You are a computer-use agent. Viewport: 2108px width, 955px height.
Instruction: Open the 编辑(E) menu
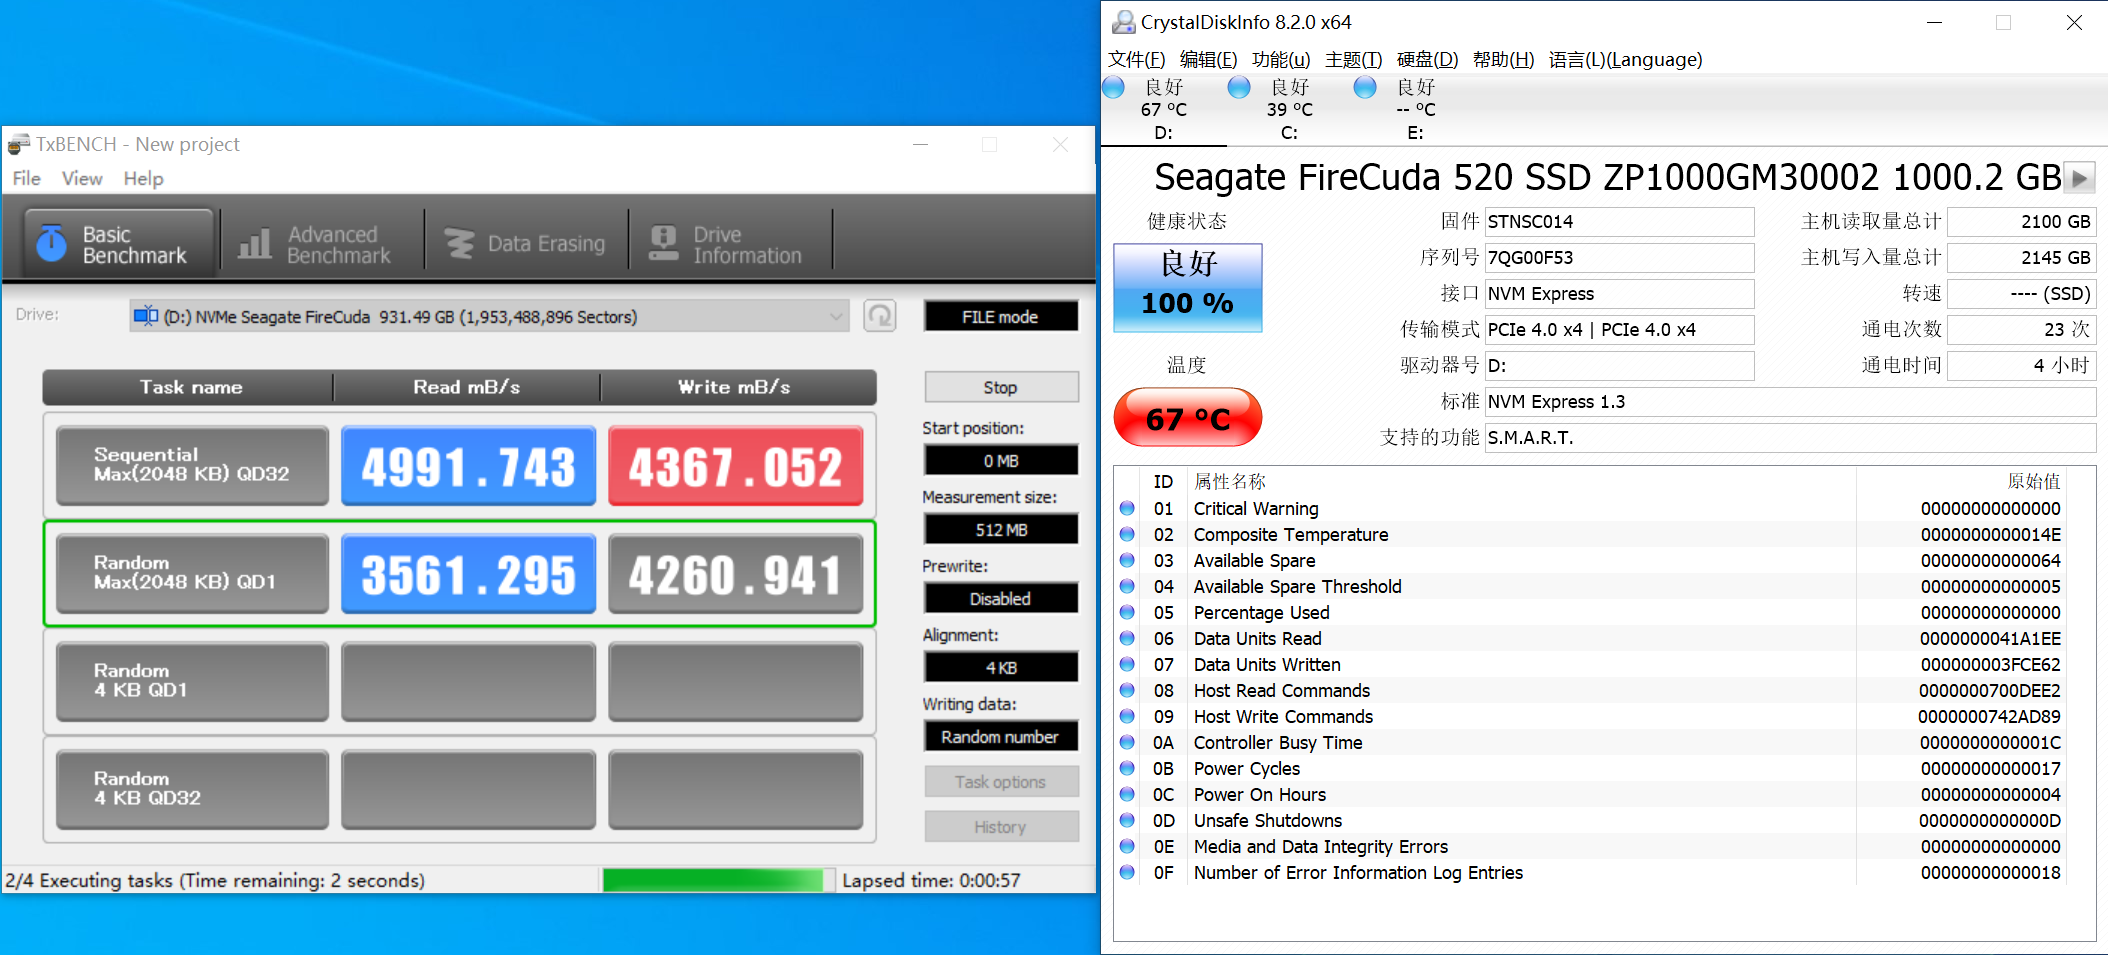pyautogui.click(x=1208, y=59)
